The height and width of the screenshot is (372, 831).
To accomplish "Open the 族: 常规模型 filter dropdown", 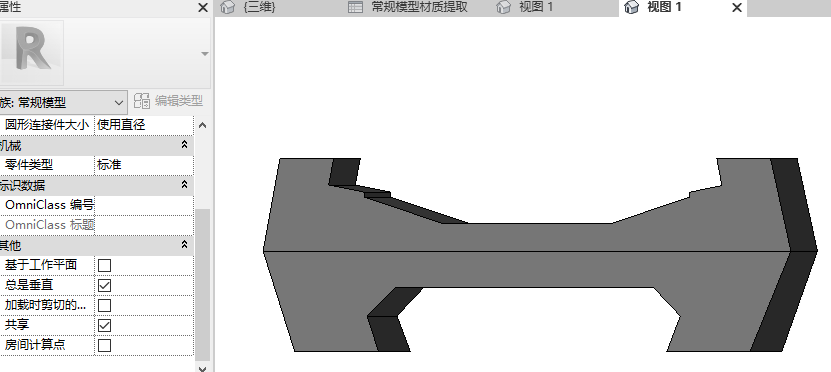I will click(x=64, y=102).
